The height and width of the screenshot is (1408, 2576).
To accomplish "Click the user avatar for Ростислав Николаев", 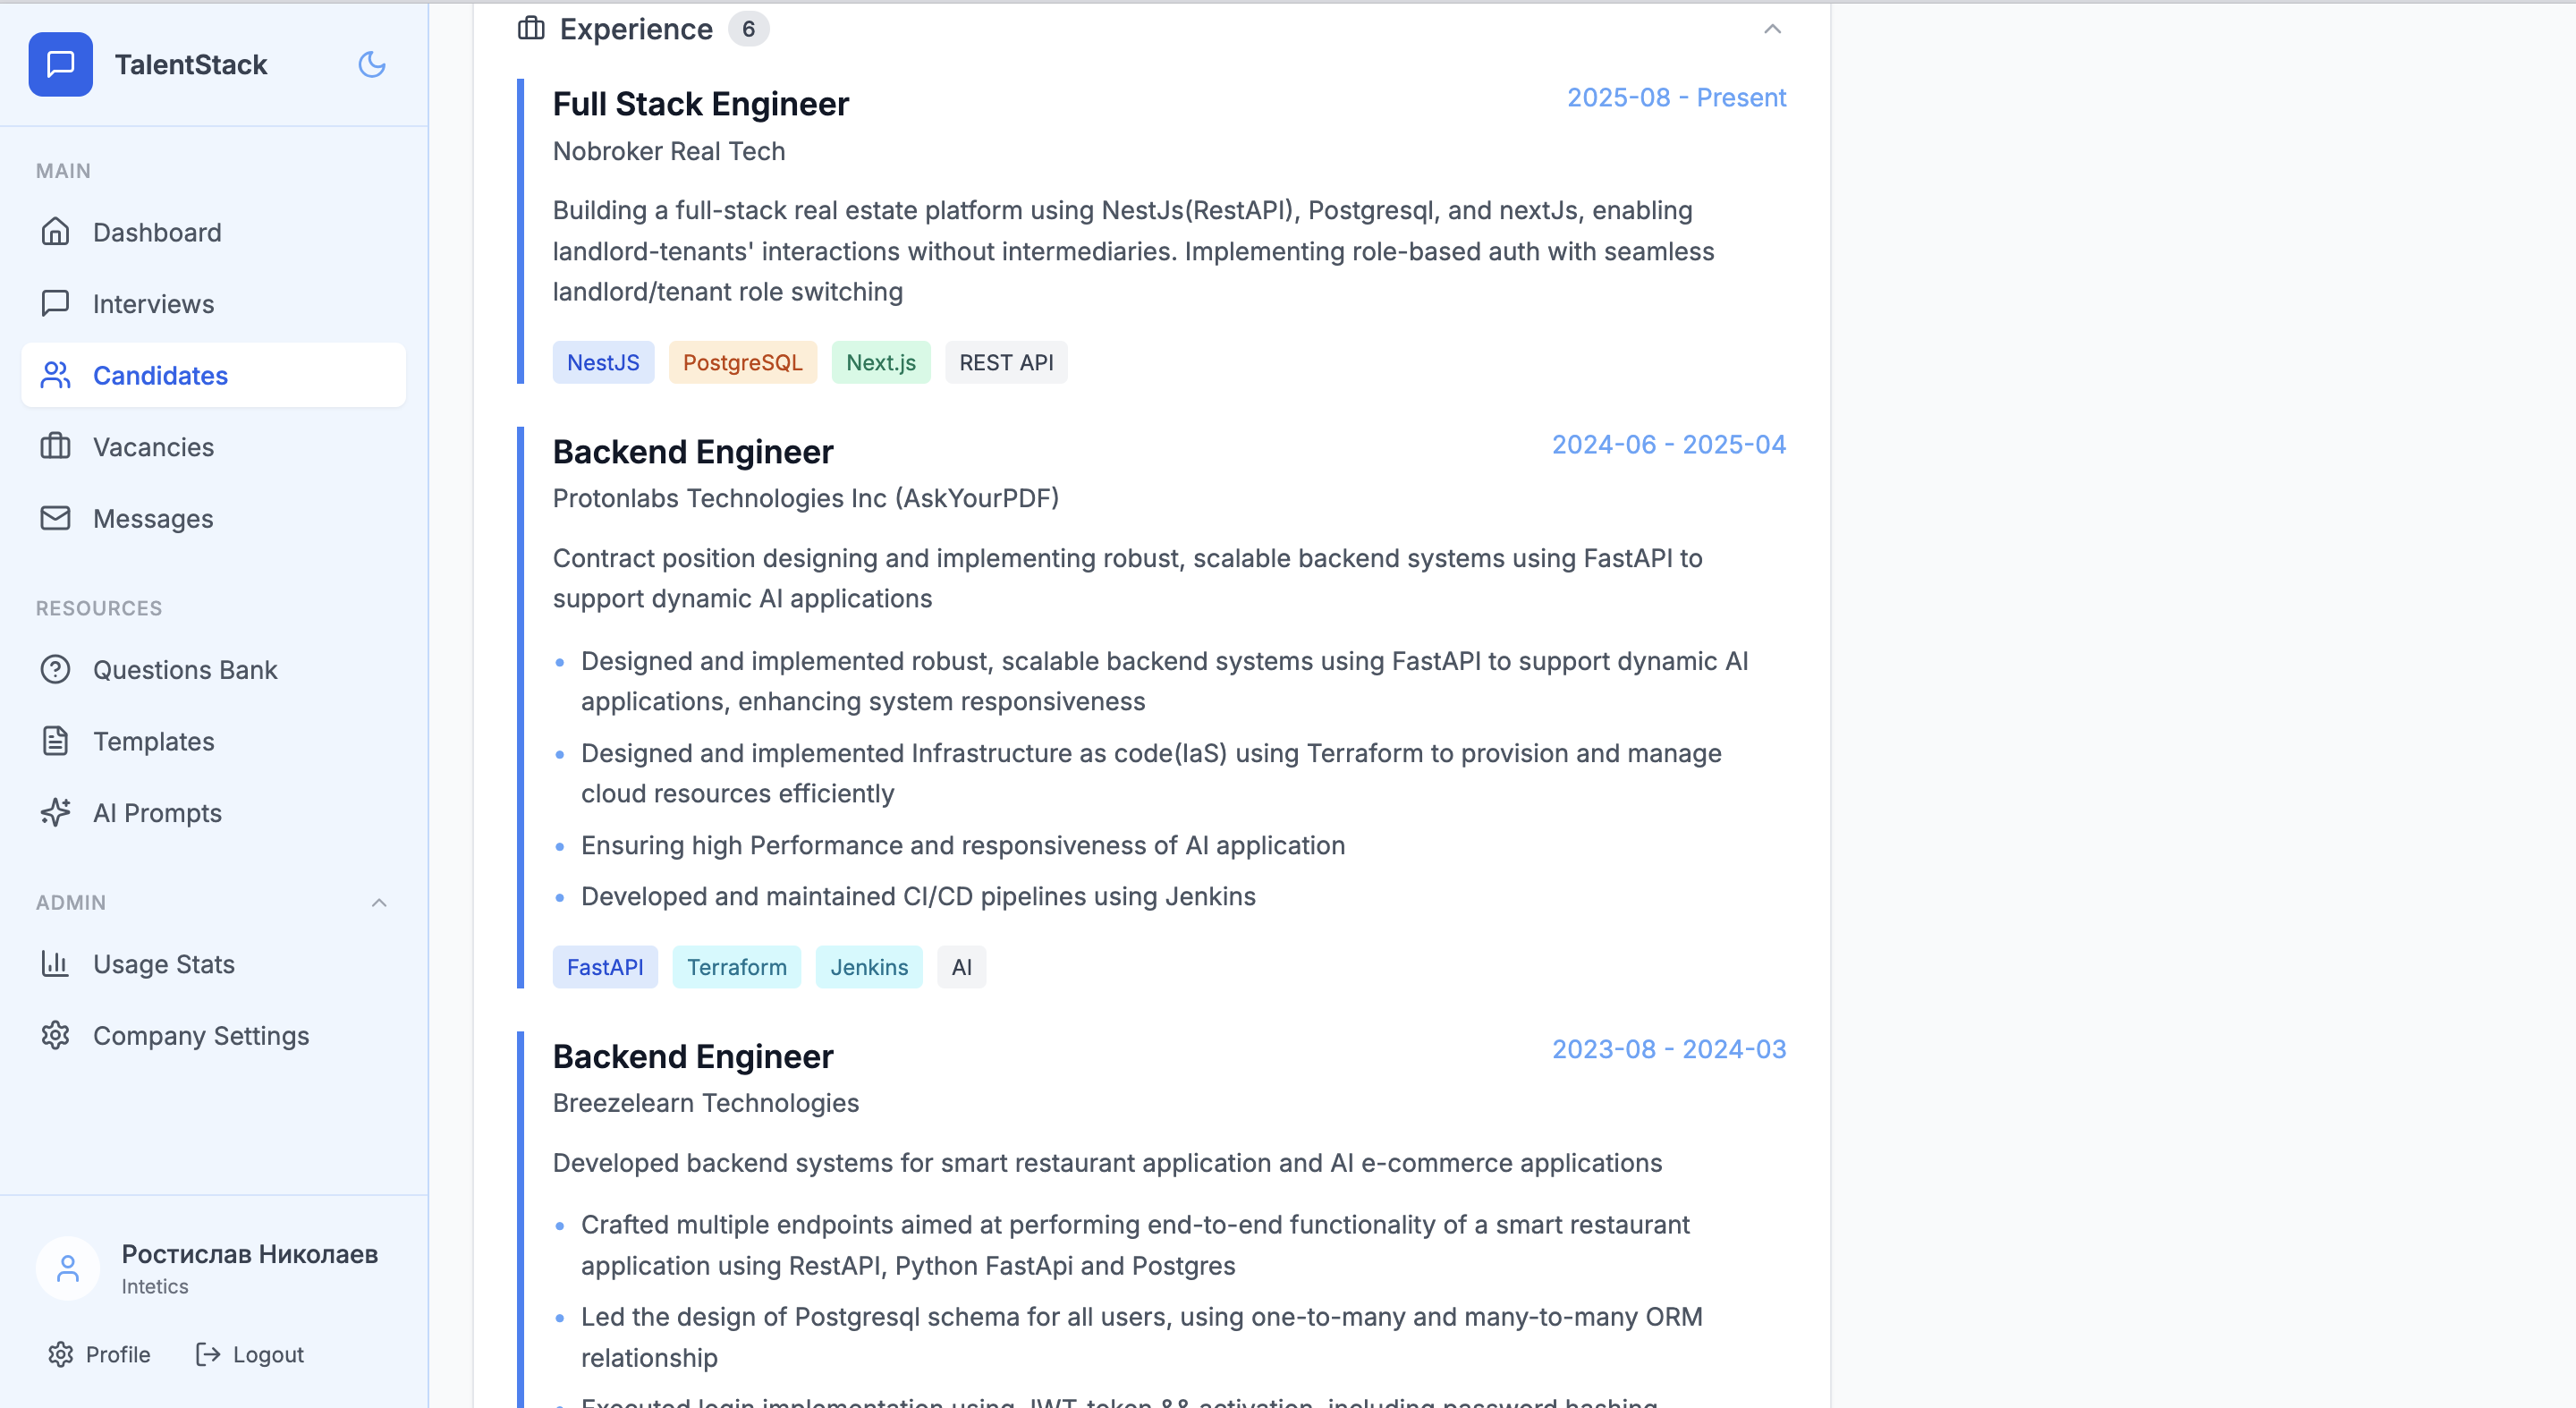I will click(67, 1269).
